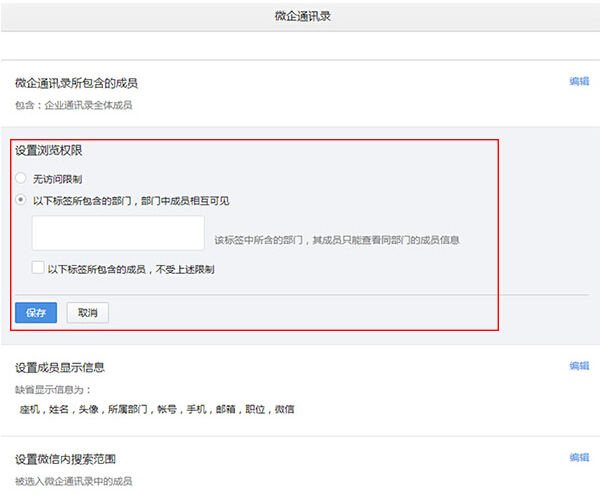
Task: Click the 设置成员显示信息 heading
Action: 60,368
